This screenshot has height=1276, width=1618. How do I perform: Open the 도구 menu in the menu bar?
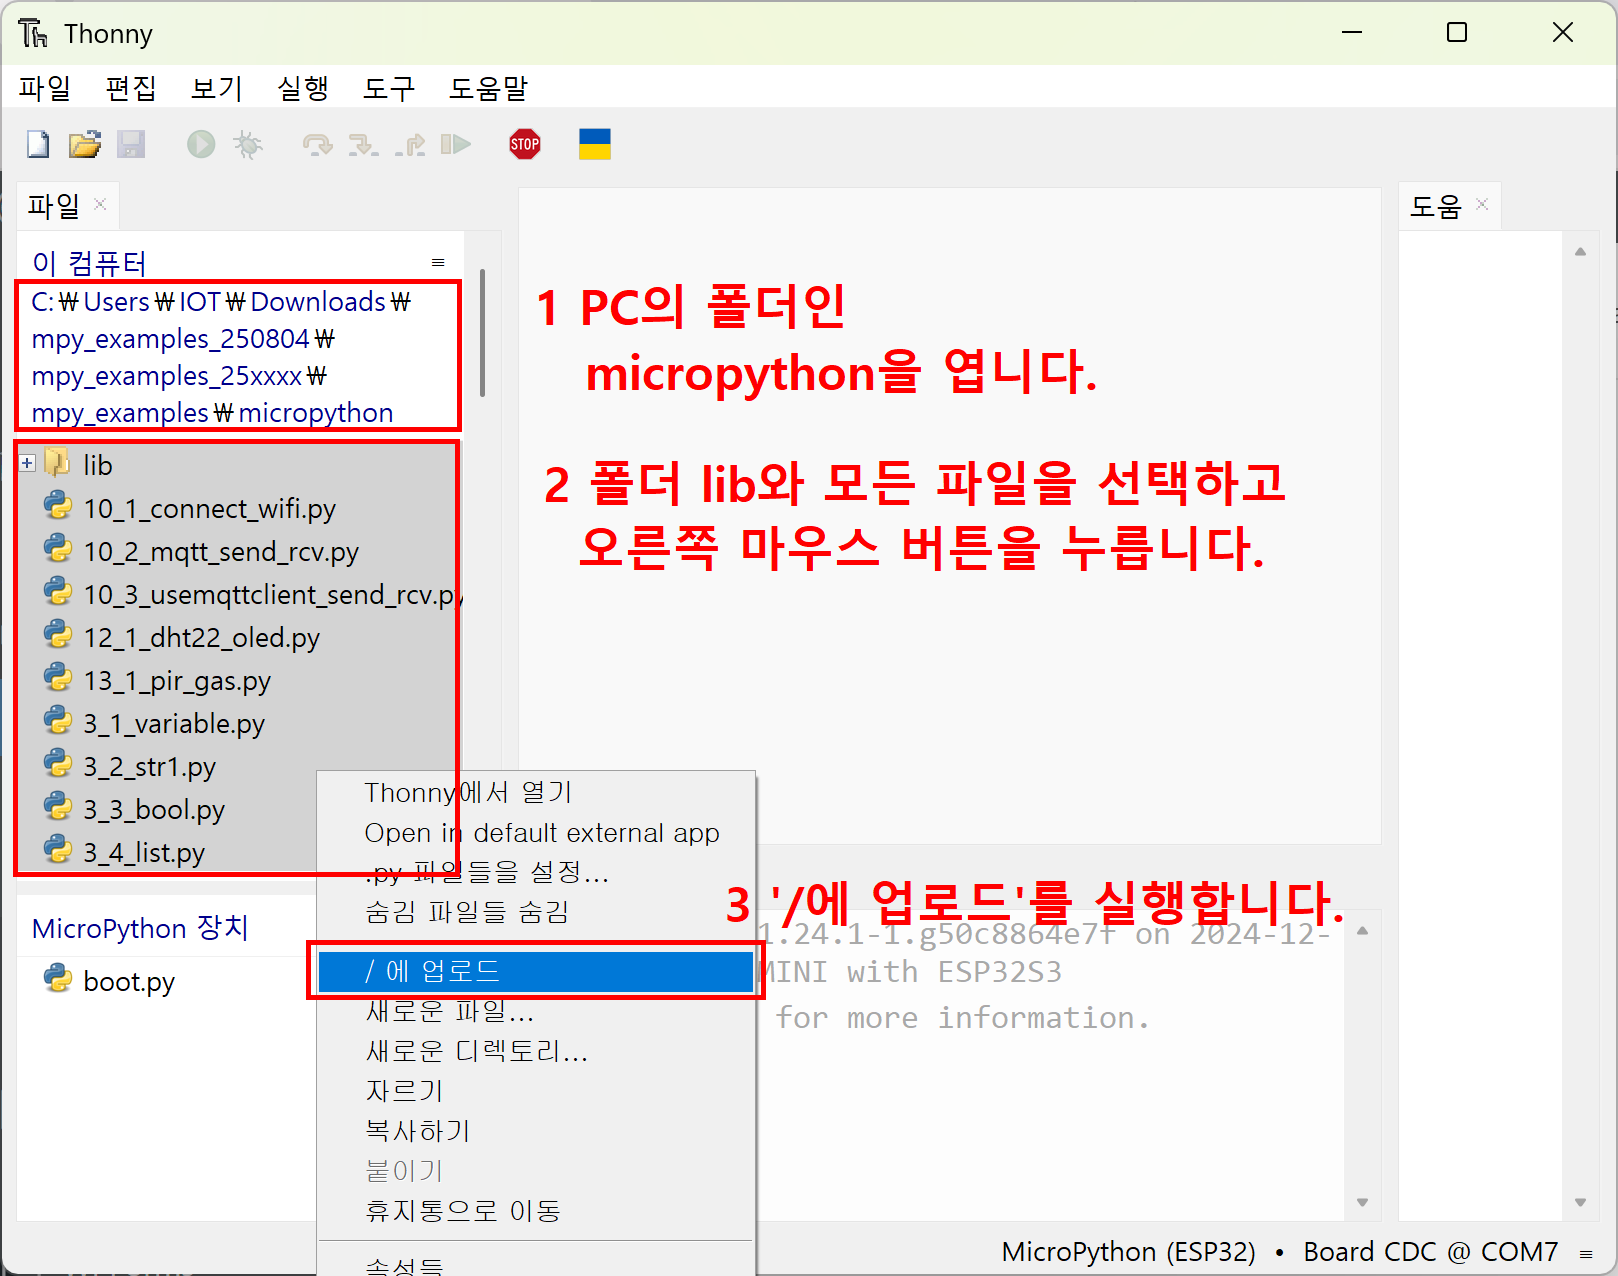[x=388, y=89]
